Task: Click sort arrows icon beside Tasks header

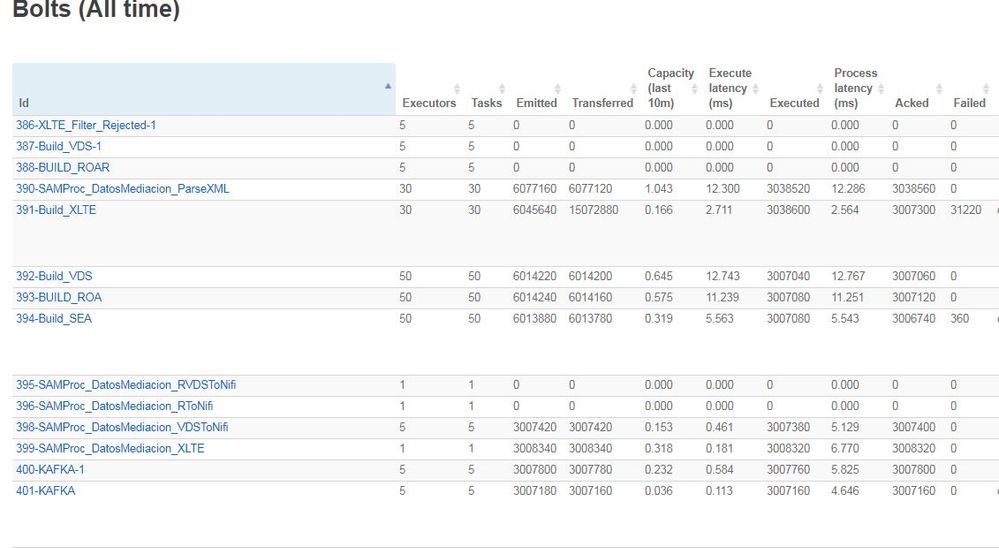Action: (x=502, y=89)
